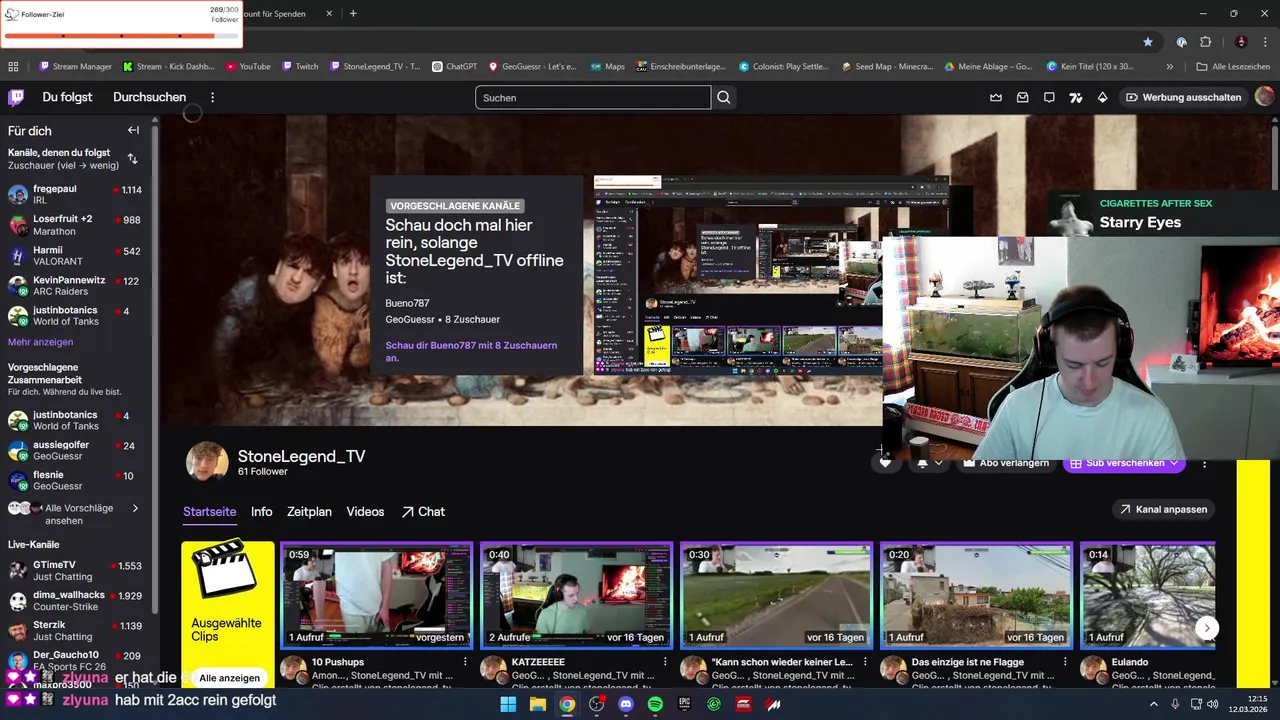Open a new browser tab
Viewport: 1280px width, 720px height.
coord(353,14)
